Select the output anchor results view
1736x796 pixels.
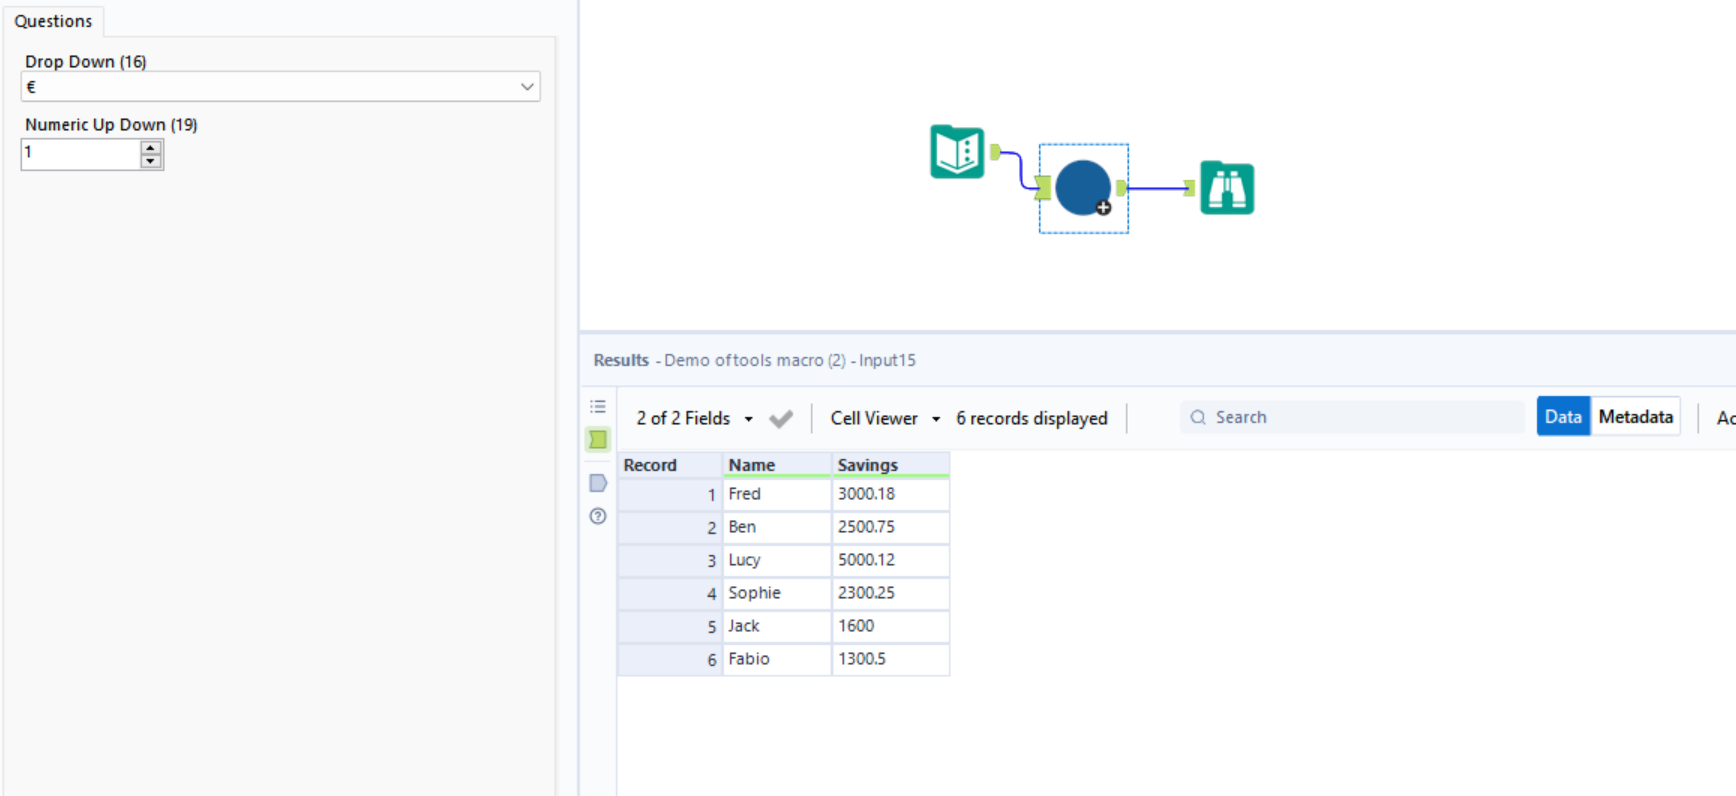pyautogui.click(x=598, y=483)
